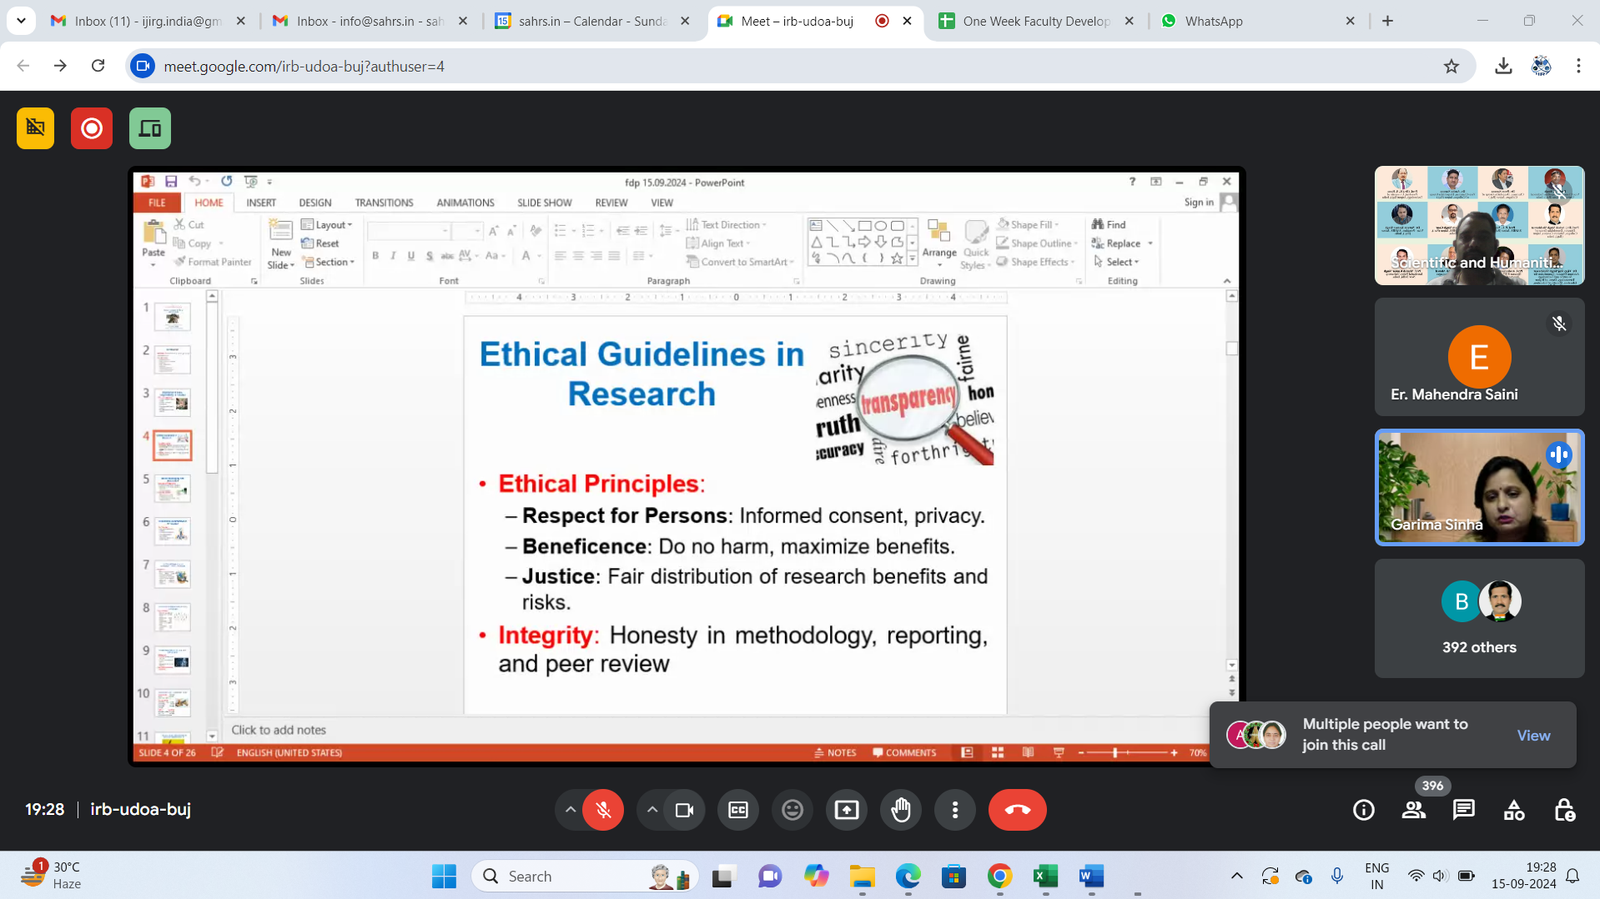
Task: Open system volume icon in tray
Action: tap(1440, 876)
